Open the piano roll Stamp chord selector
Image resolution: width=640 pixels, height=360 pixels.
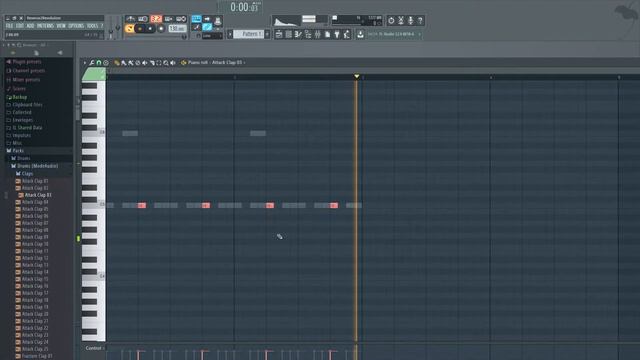coord(106,62)
